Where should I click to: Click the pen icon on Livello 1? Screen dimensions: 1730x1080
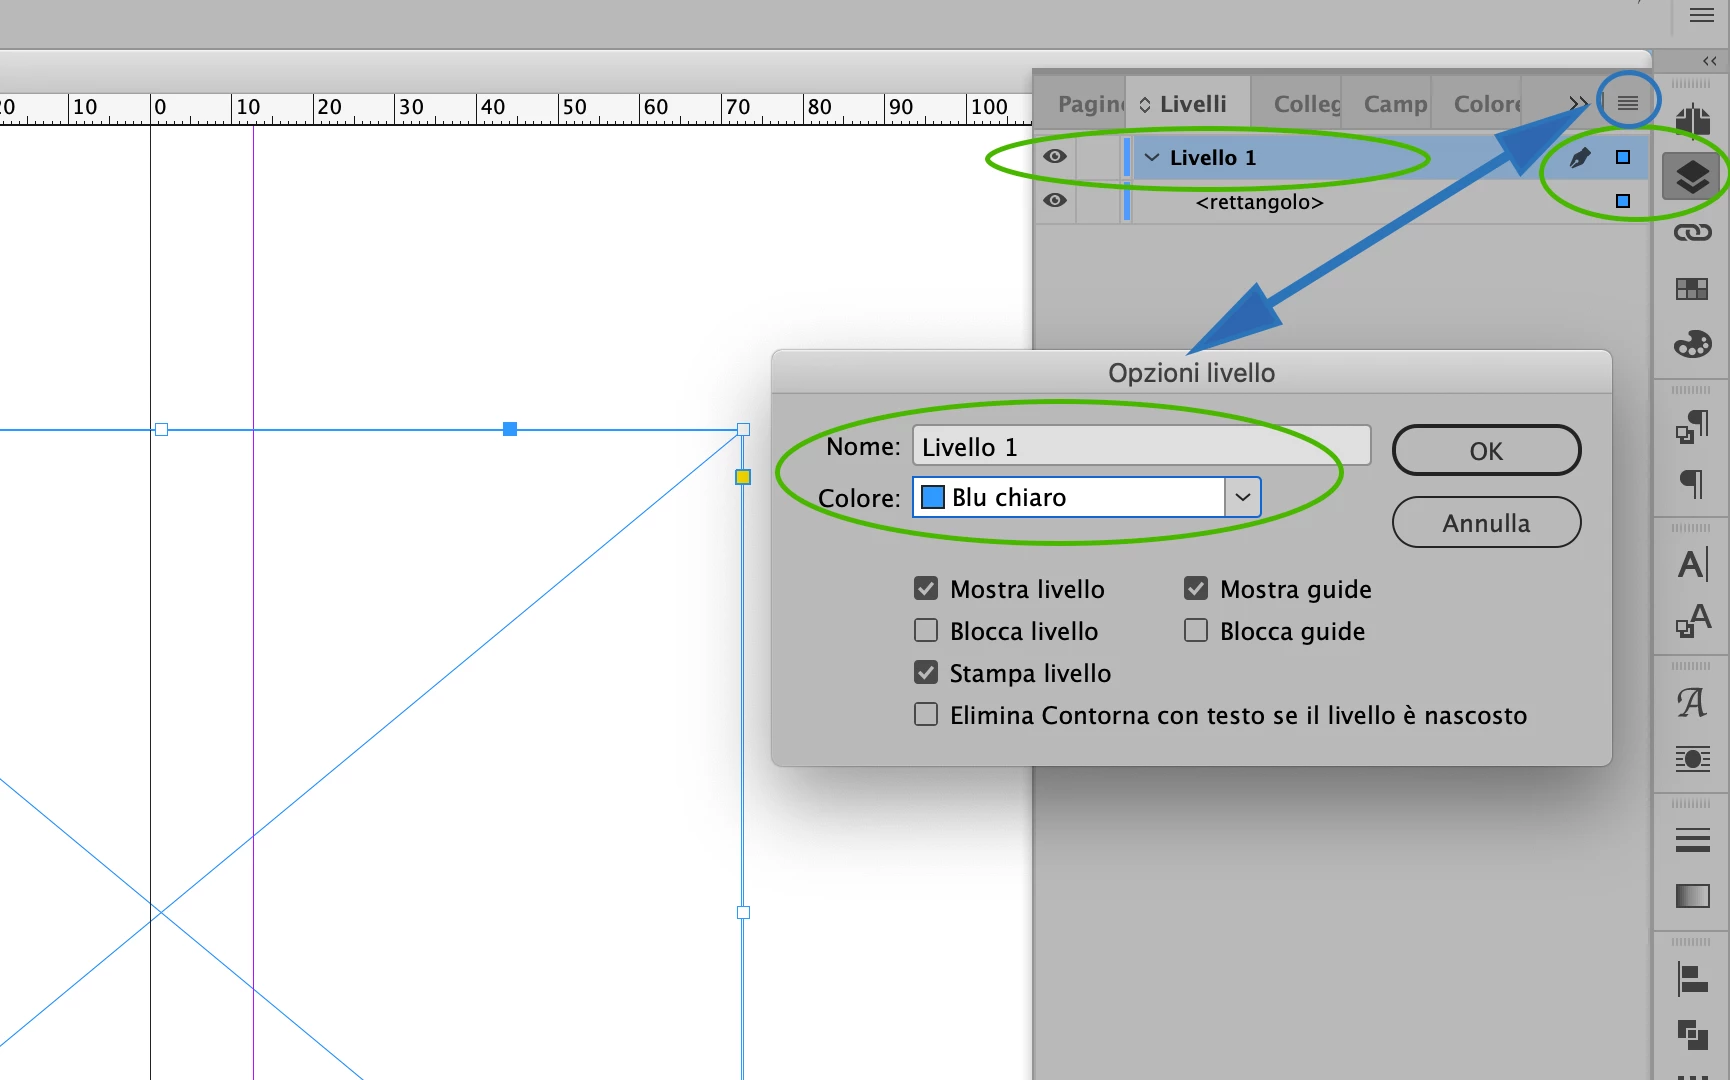1580,157
